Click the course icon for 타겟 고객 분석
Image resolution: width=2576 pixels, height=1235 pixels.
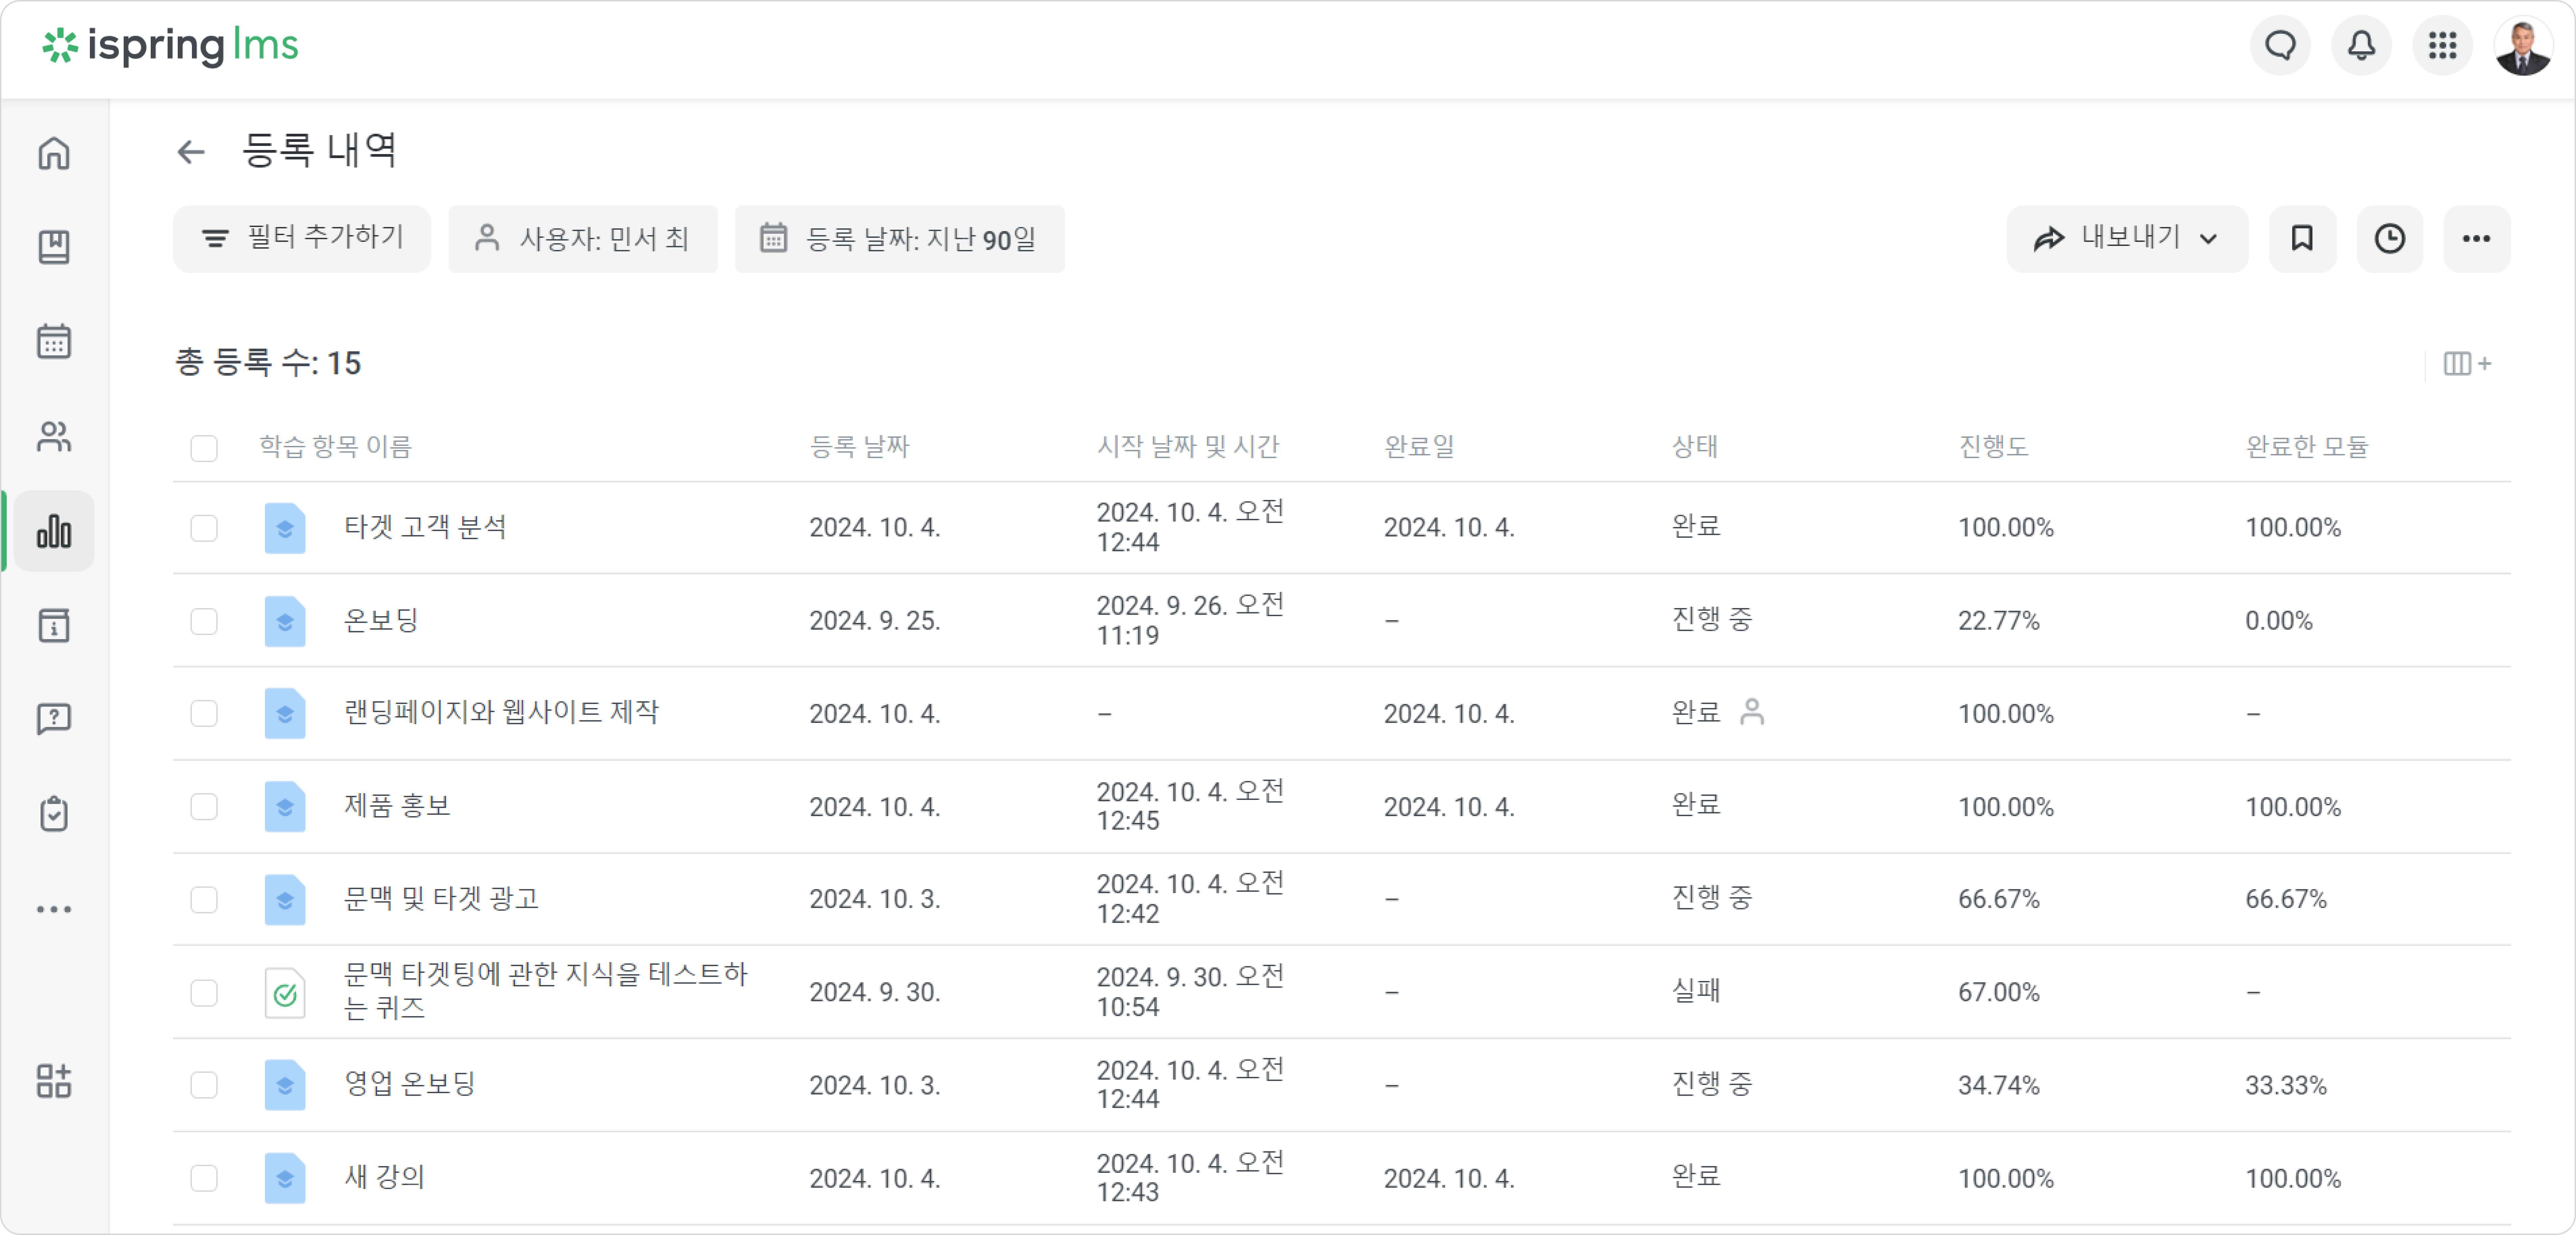[x=285, y=528]
